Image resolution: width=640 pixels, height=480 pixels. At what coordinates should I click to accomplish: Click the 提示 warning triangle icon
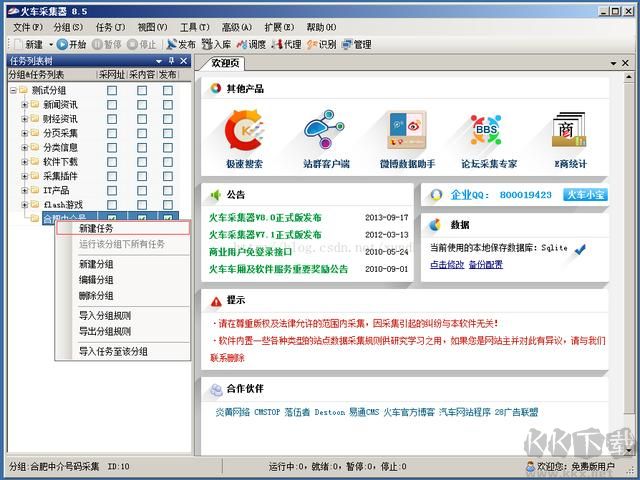216,301
